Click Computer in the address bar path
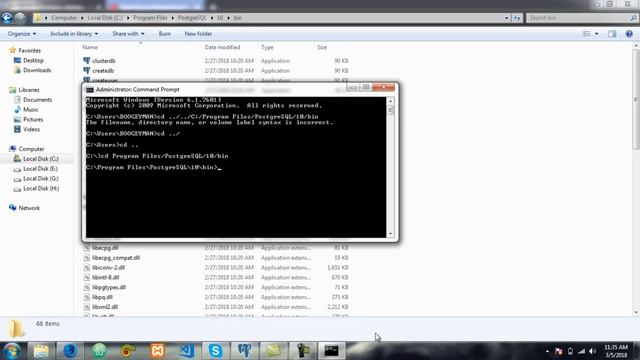640x360 pixels. click(x=64, y=18)
